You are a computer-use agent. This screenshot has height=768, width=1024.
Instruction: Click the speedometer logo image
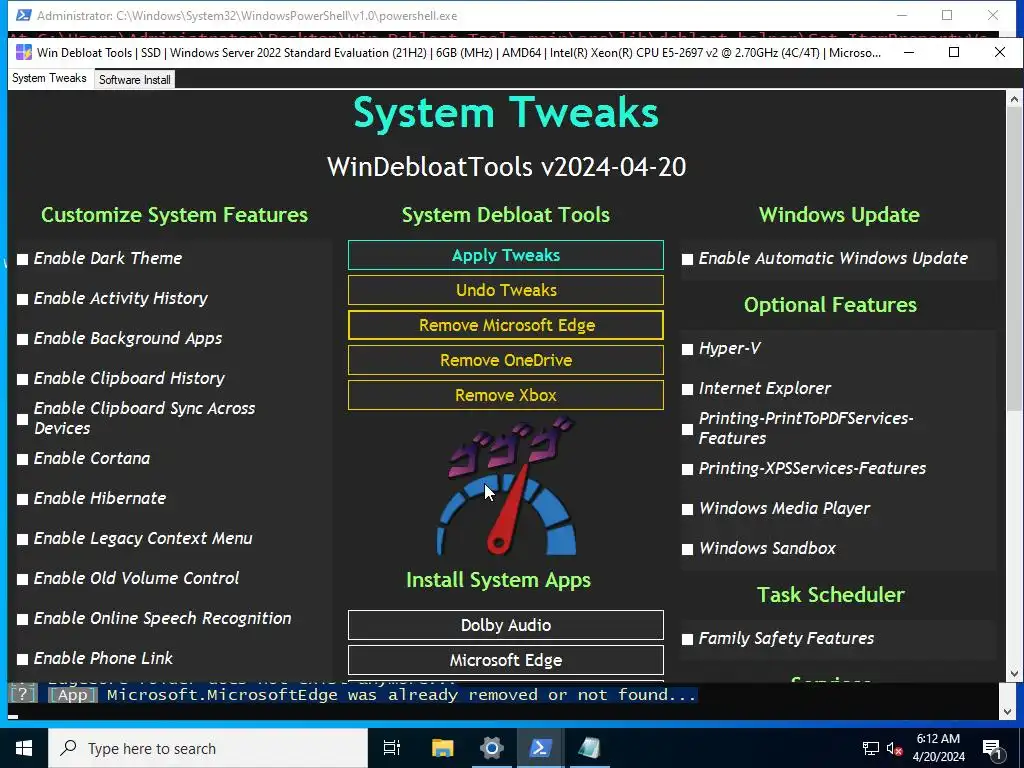pos(507,487)
